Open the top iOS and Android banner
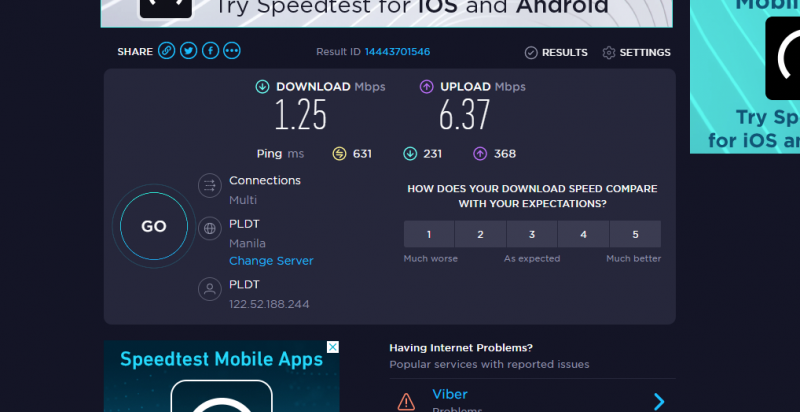 386,14
